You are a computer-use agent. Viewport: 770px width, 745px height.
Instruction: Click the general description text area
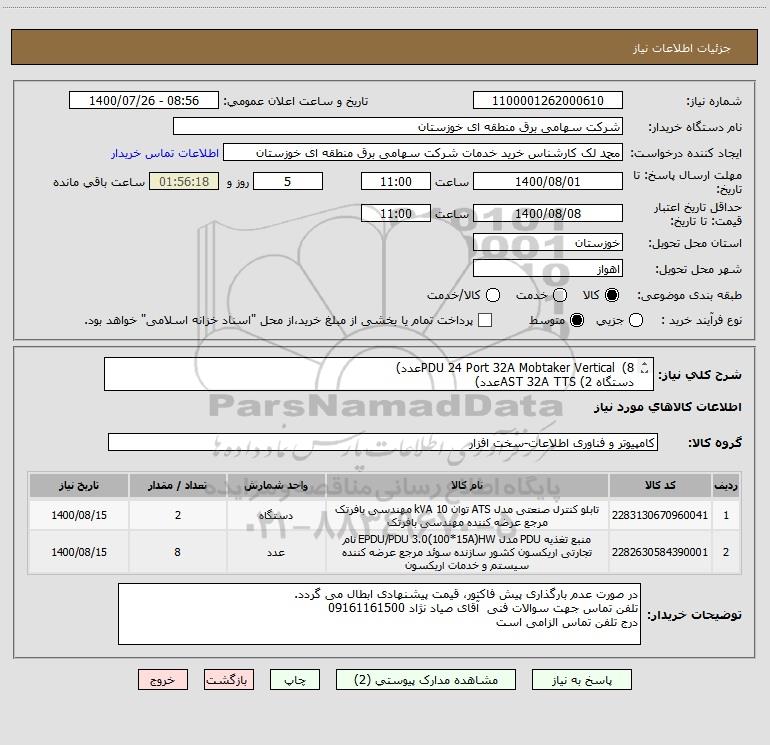(x=379, y=374)
